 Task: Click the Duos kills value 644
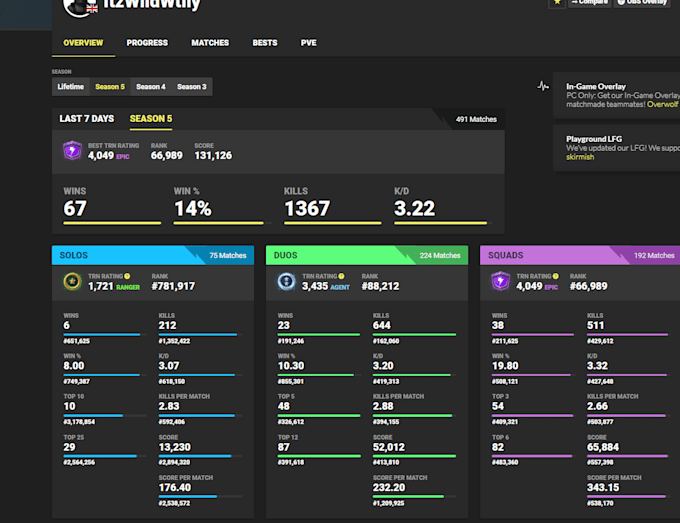(382, 326)
